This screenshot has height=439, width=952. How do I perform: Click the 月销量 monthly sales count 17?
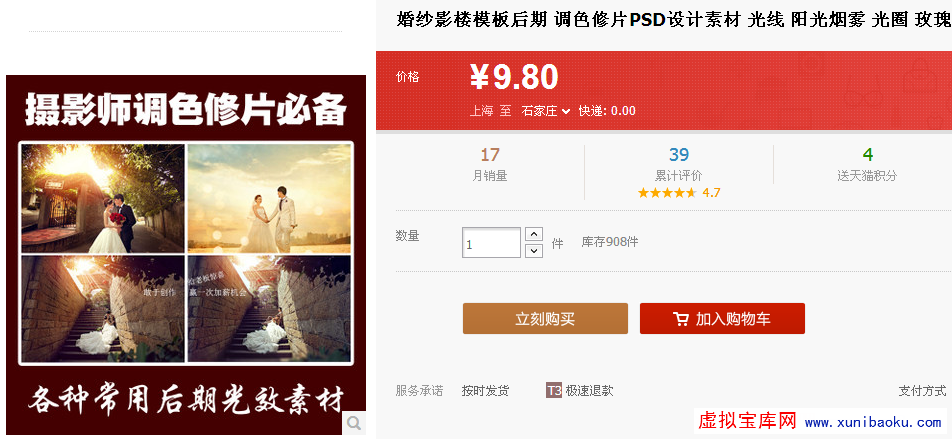[490, 155]
